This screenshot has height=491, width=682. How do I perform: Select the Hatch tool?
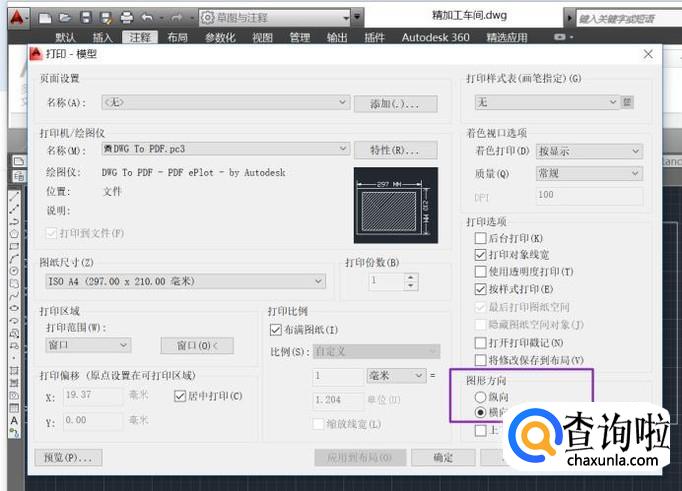pyautogui.click(x=14, y=371)
